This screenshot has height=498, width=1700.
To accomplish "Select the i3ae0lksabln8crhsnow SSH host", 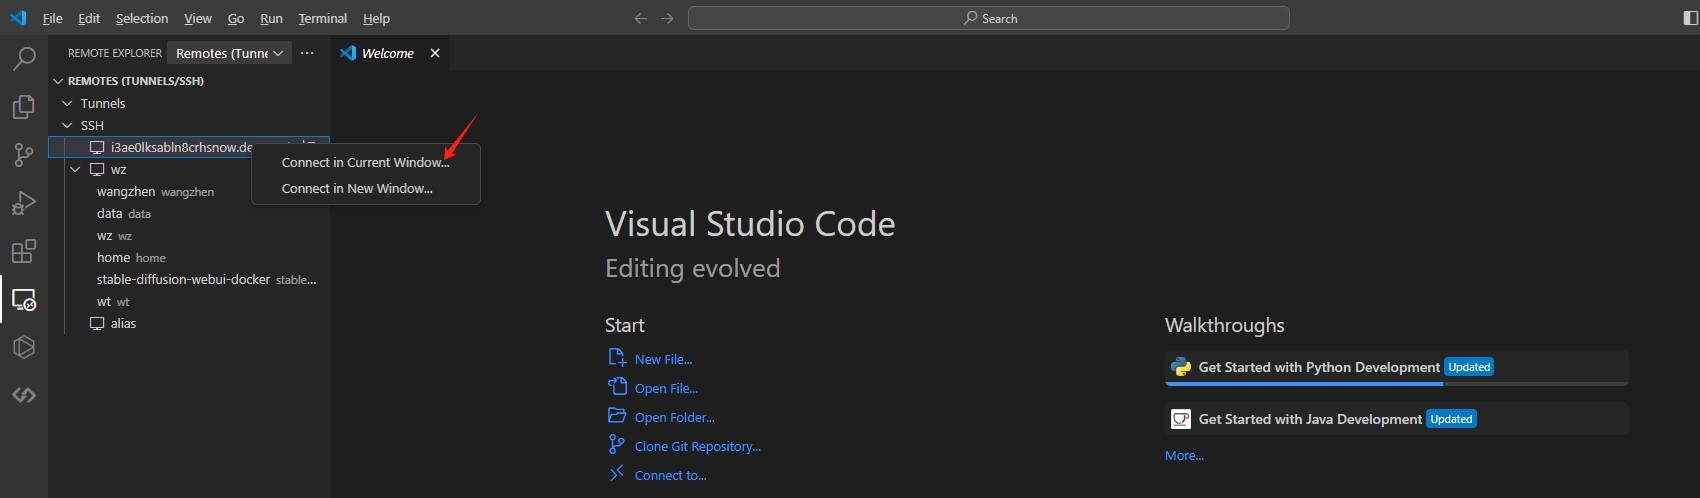I will pos(189,147).
